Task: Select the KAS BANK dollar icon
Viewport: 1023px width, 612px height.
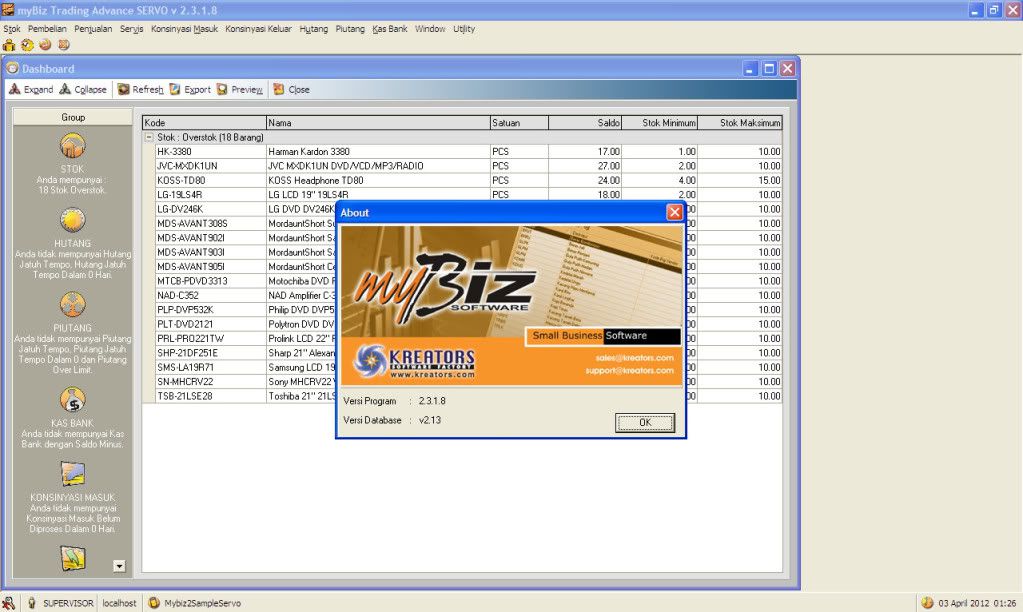Action: 72,400
